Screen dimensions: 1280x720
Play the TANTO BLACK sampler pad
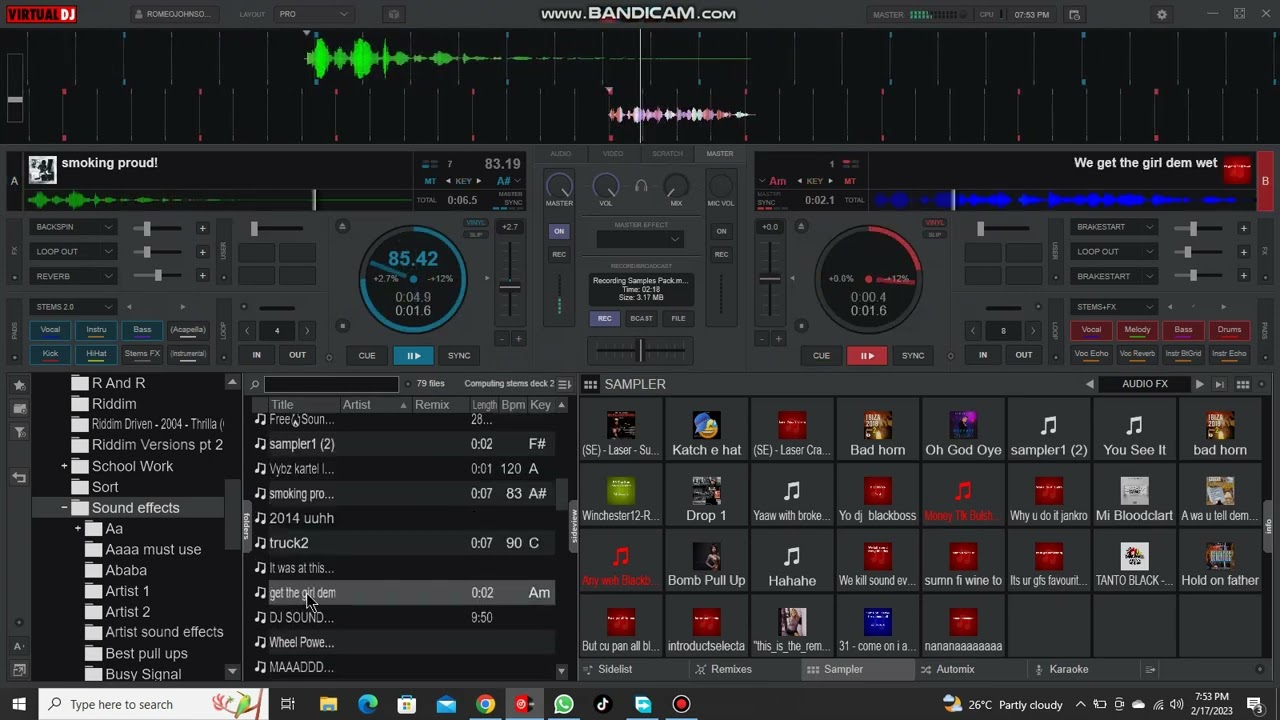(x=1134, y=561)
